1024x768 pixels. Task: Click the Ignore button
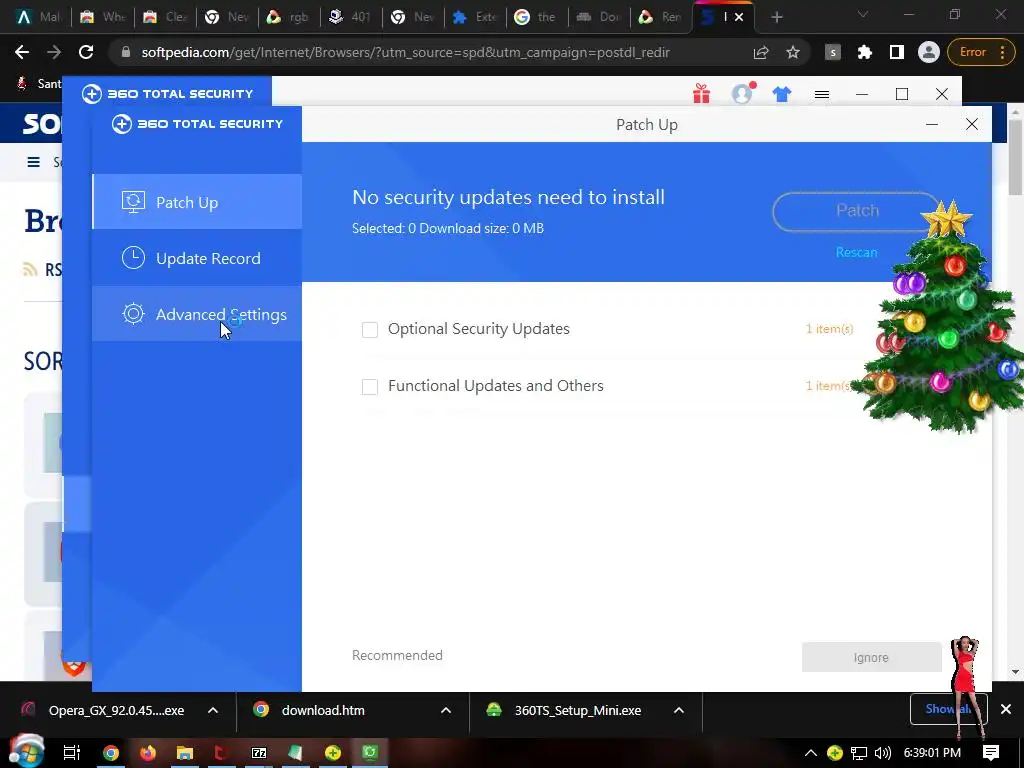[871, 657]
